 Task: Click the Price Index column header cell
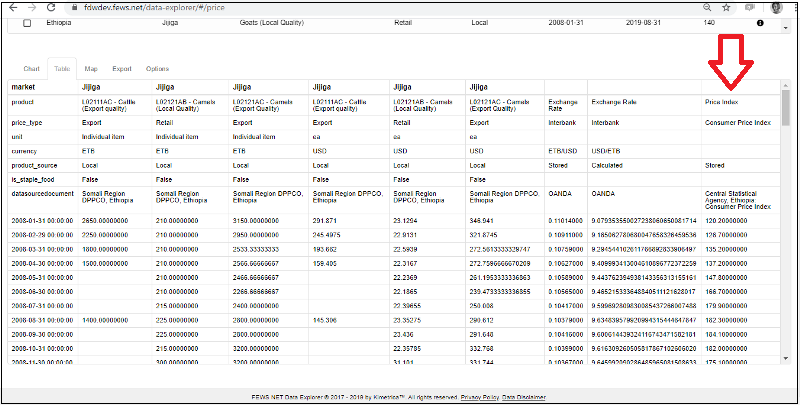pyautogui.click(x=721, y=102)
